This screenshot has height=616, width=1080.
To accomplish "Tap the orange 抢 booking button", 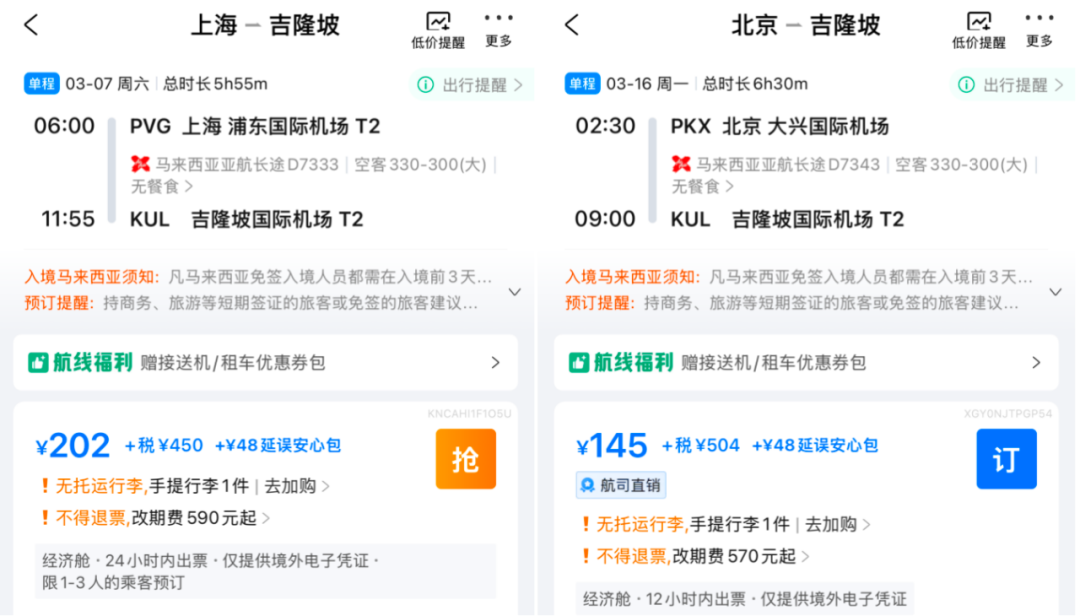I will click(465, 458).
